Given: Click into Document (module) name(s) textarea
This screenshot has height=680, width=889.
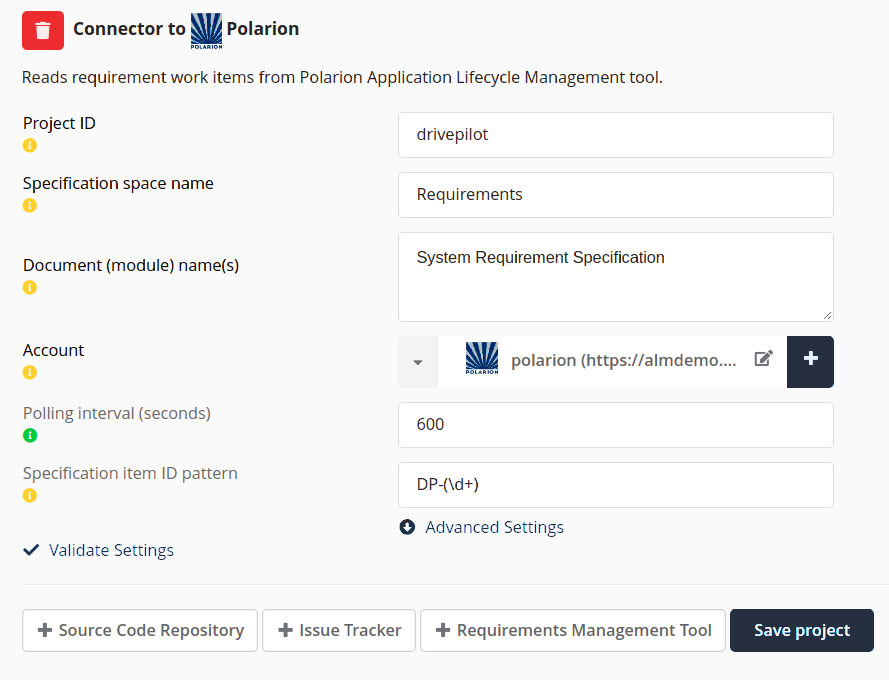Looking at the screenshot, I should point(616,277).
